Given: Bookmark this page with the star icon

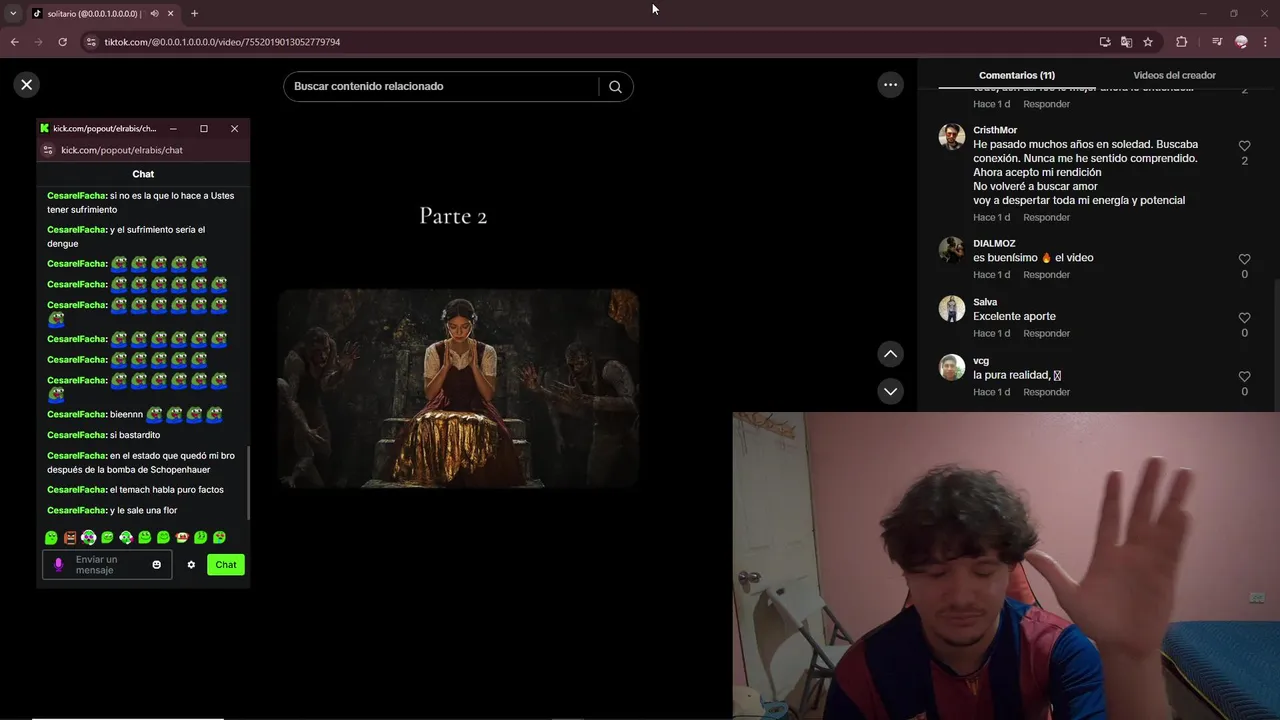Looking at the screenshot, I should [1148, 42].
